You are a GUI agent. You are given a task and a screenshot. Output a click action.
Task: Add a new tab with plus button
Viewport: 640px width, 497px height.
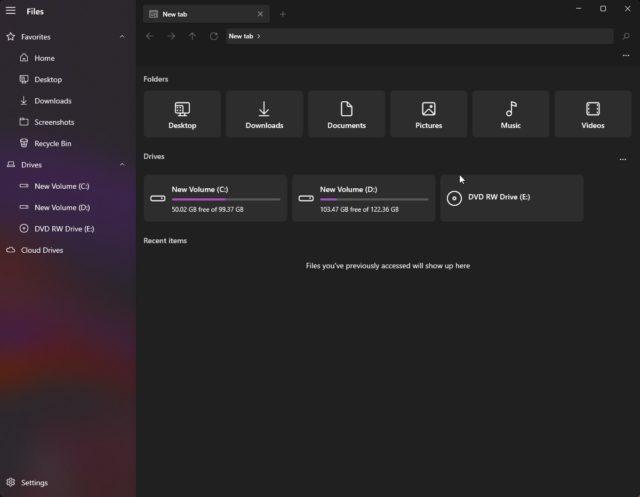click(282, 14)
